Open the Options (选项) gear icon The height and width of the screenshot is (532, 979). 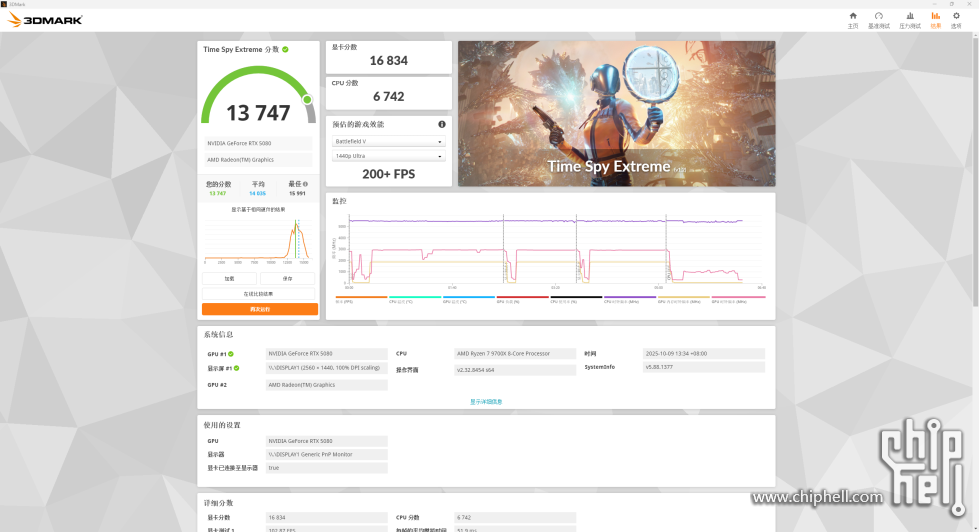956,19
